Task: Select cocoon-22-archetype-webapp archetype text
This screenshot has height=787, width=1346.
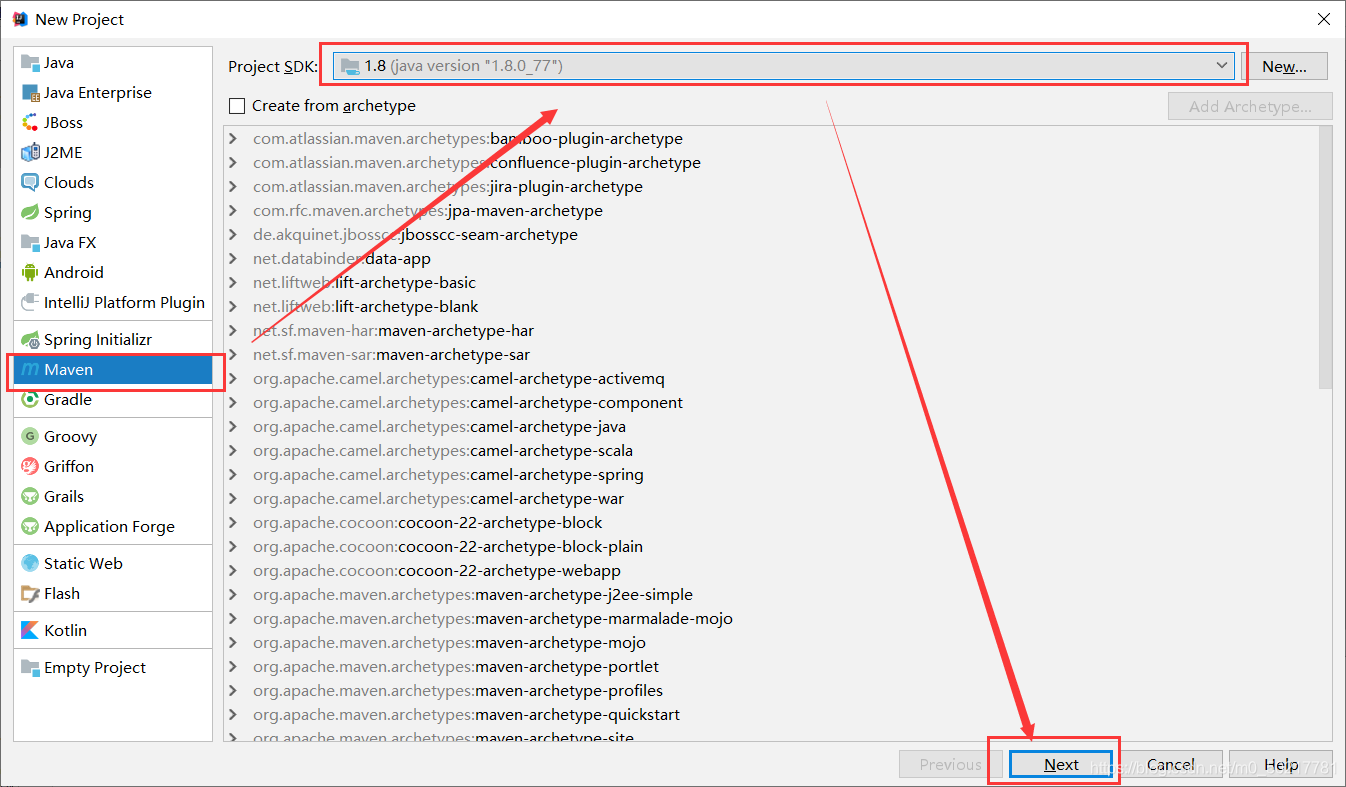Action: [510, 571]
